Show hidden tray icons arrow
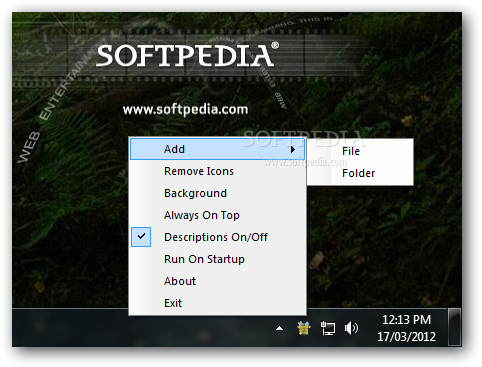 (279, 328)
